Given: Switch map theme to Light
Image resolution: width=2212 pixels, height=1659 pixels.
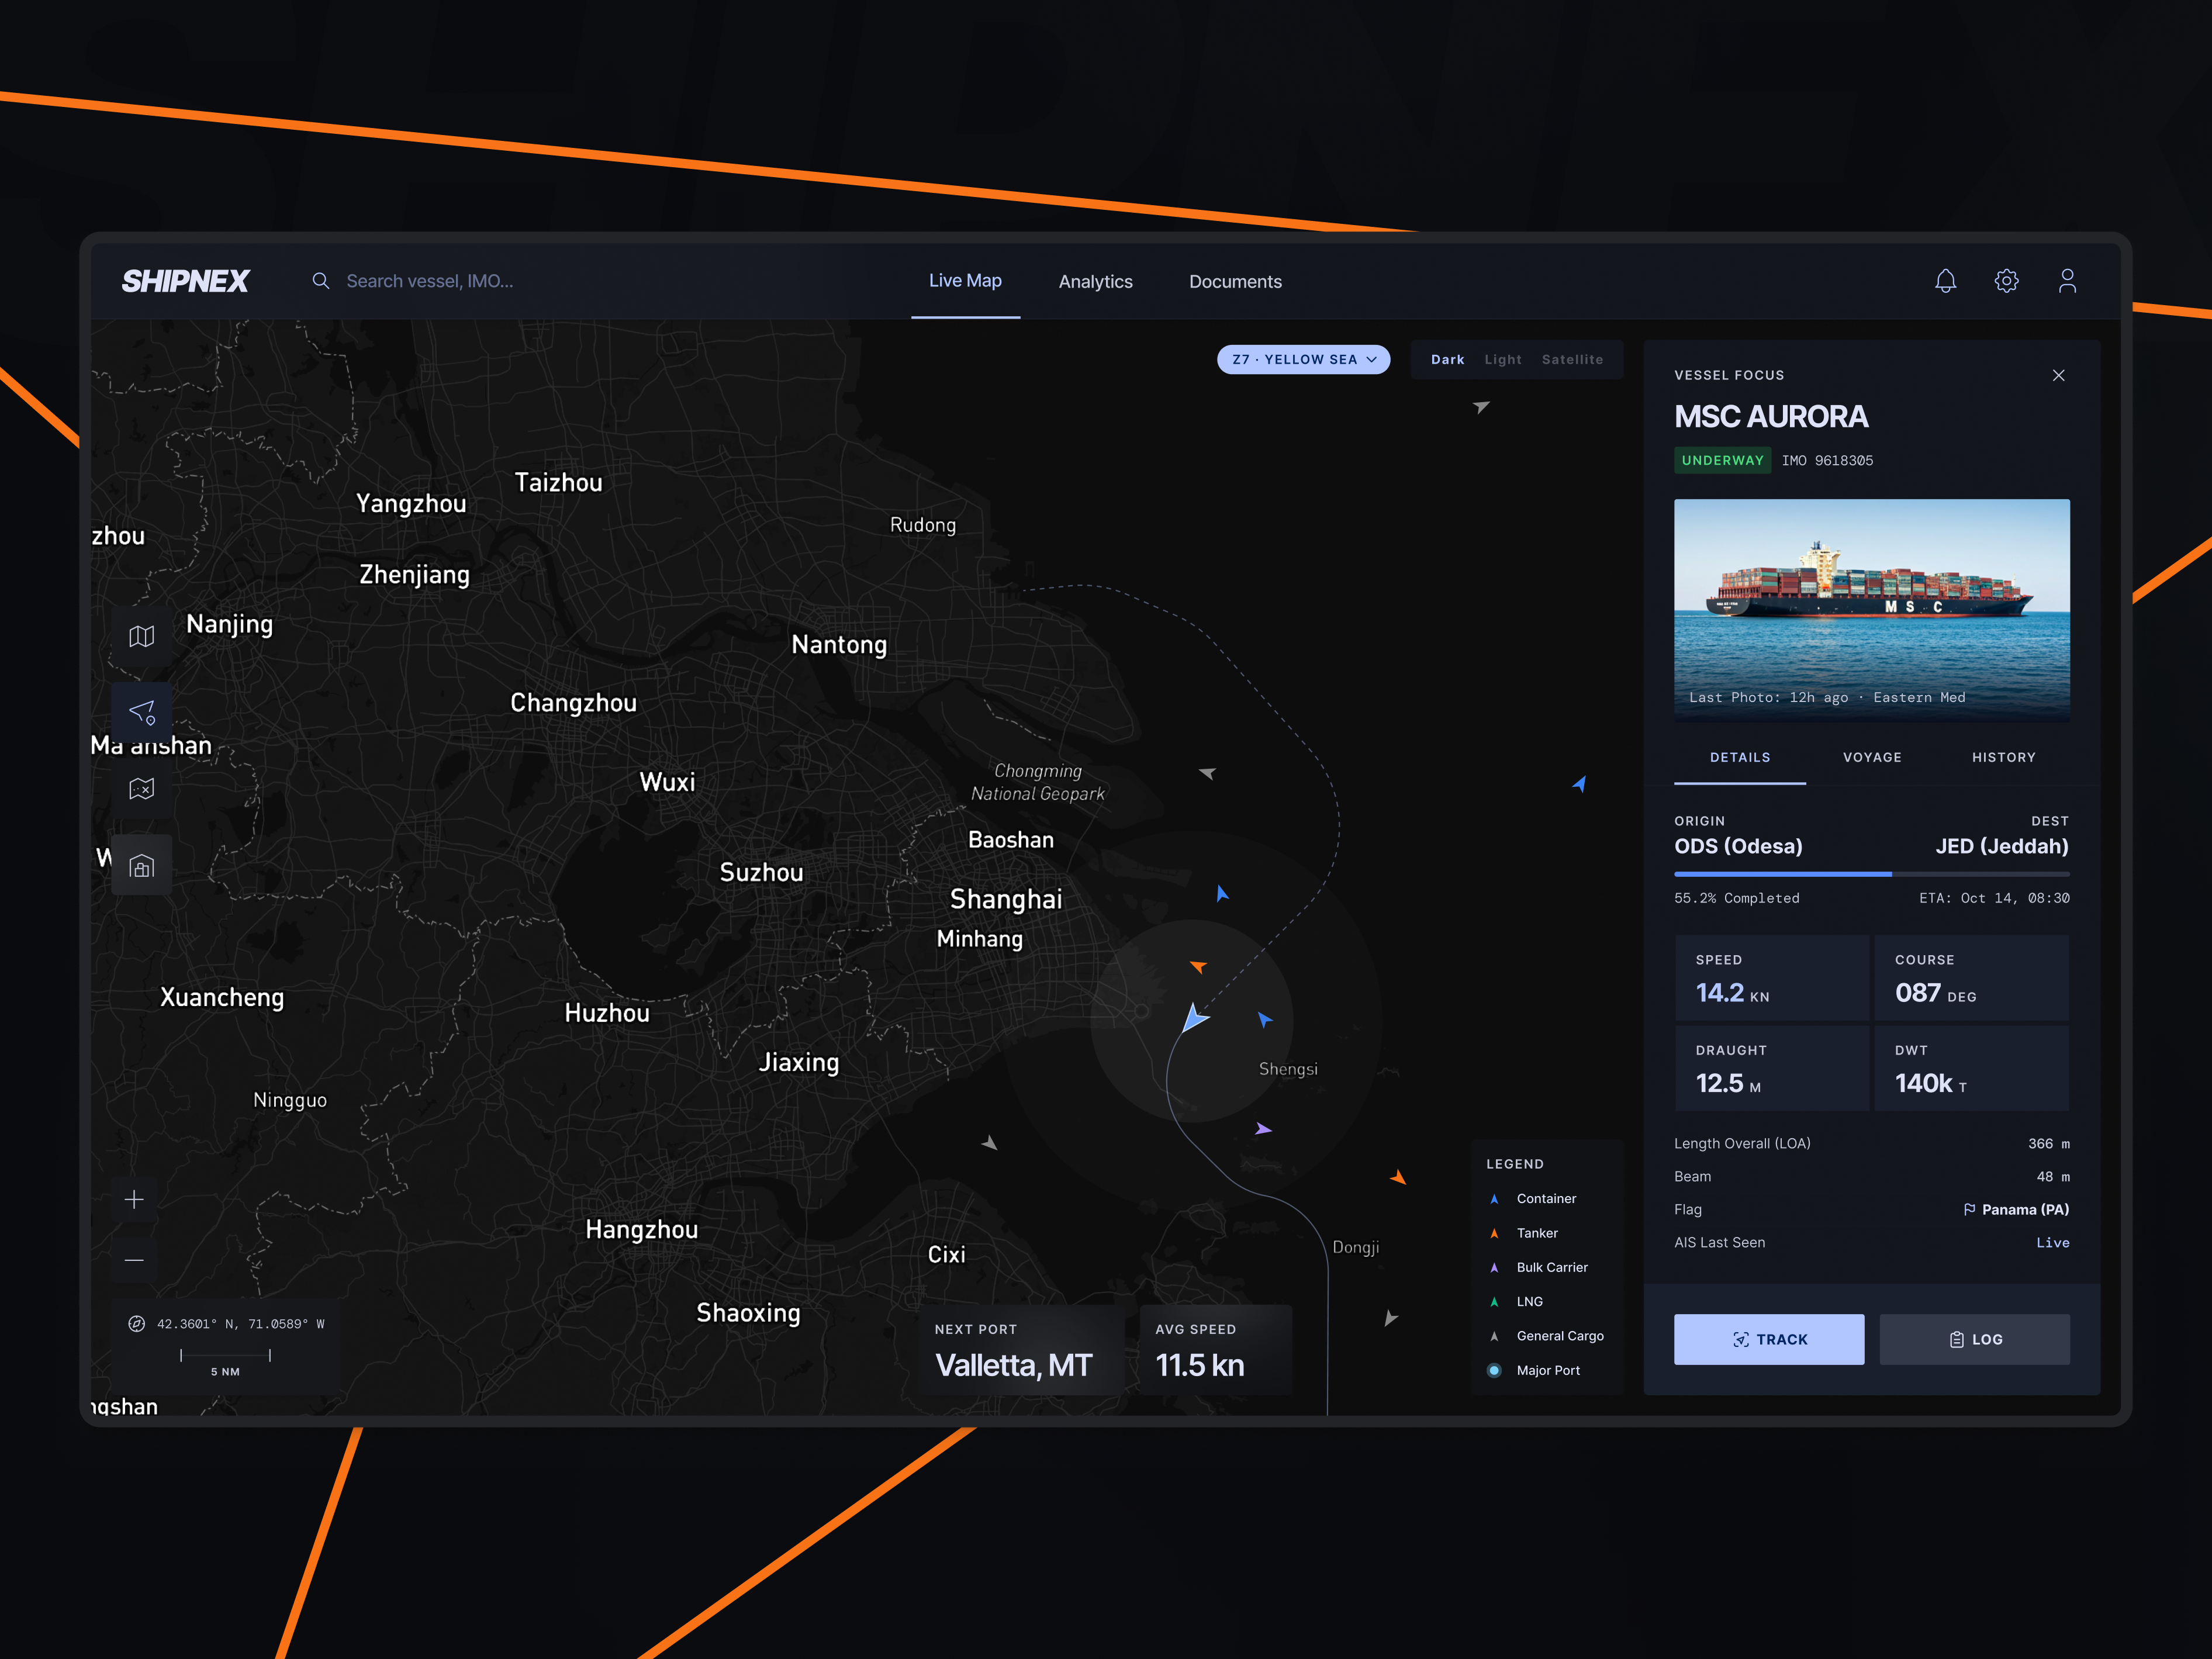Looking at the screenshot, I should pos(1503,359).
